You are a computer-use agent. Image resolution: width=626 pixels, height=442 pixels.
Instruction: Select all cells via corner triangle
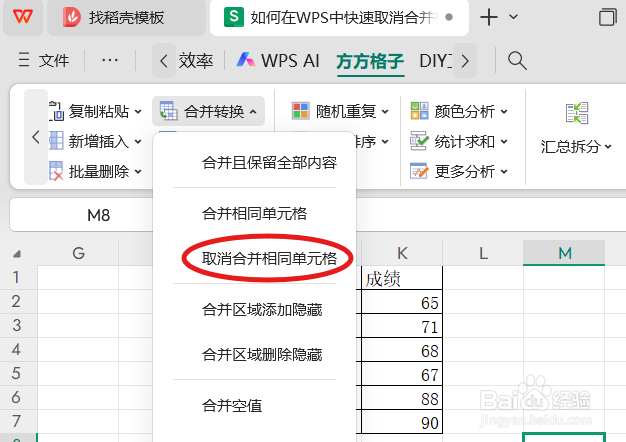point(17,254)
